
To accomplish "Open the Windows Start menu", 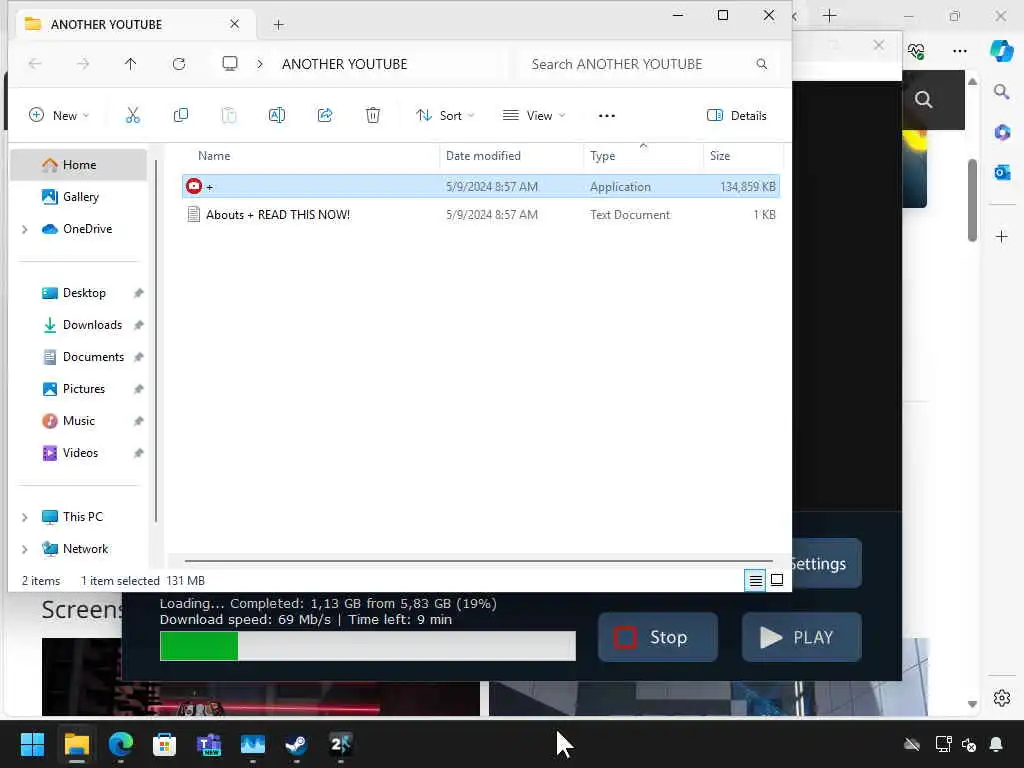I will [32, 744].
